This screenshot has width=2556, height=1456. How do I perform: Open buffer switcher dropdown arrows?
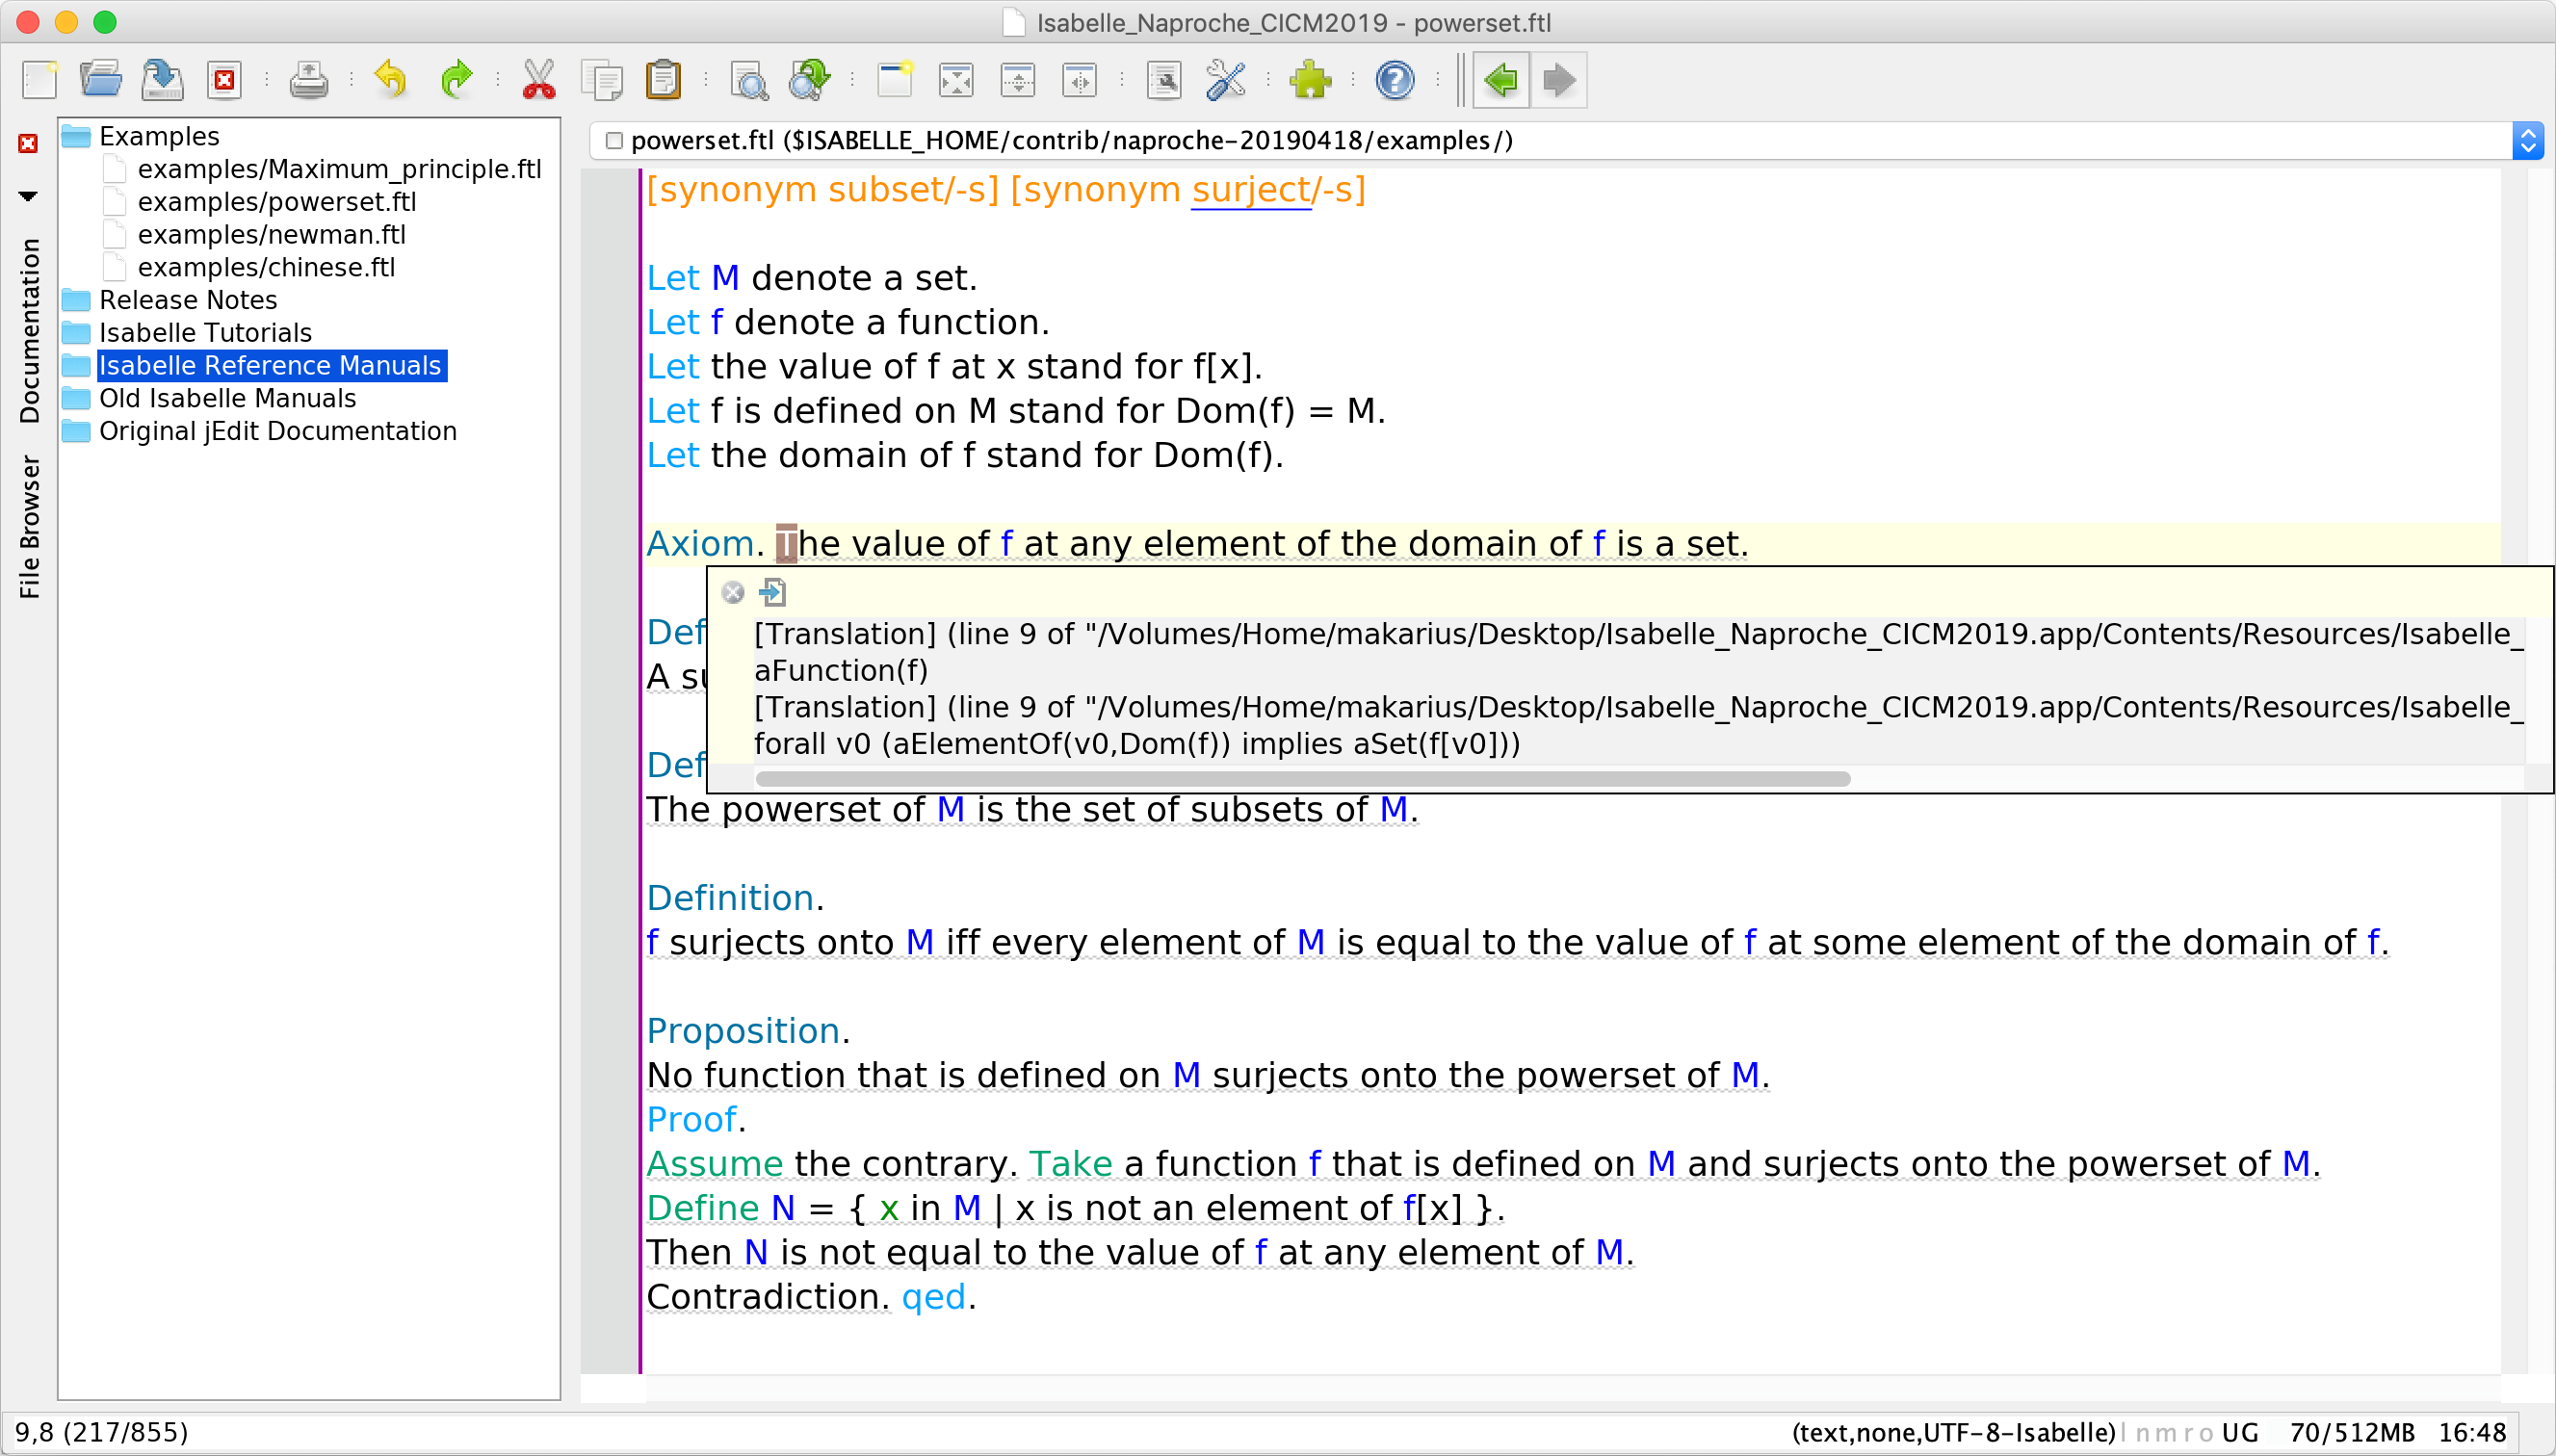tap(2527, 141)
